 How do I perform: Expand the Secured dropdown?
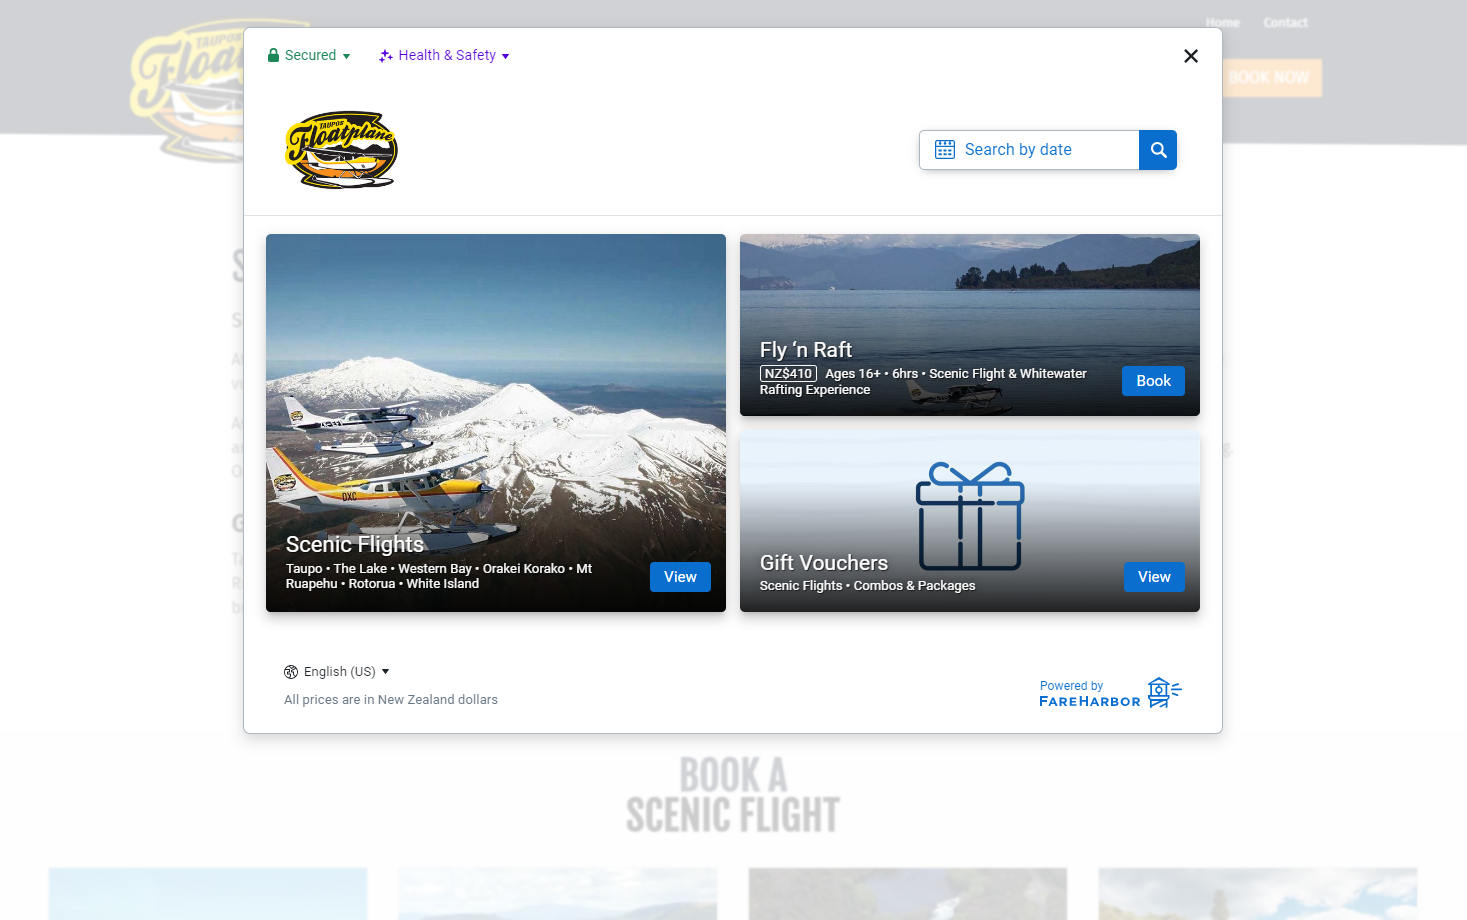[310, 55]
